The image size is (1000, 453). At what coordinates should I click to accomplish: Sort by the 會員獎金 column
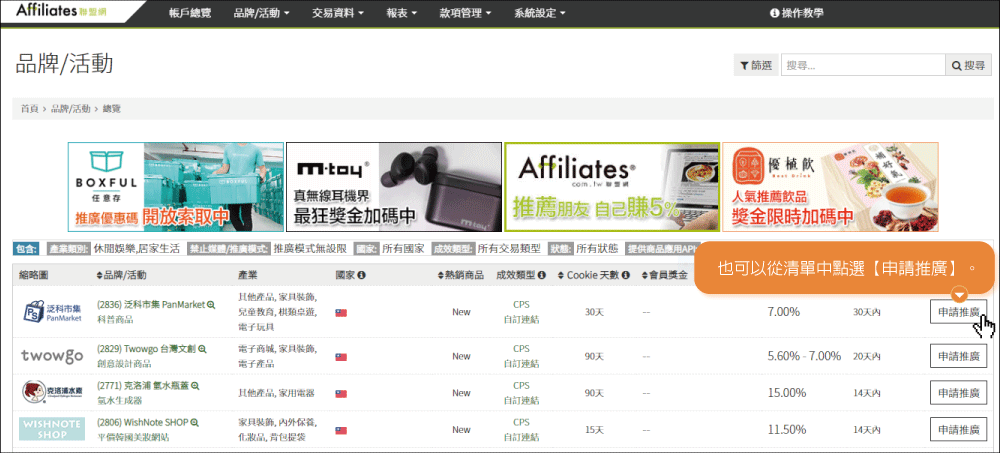tap(665, 275)
